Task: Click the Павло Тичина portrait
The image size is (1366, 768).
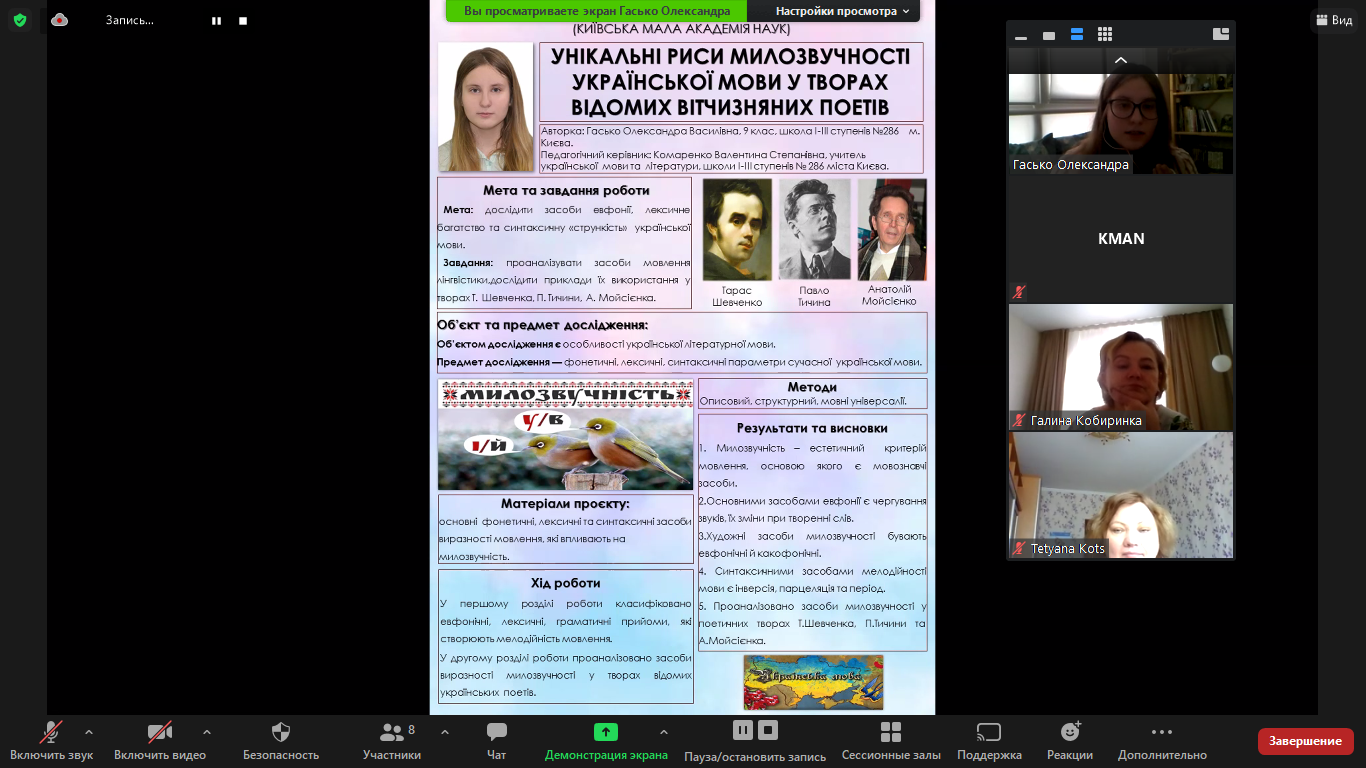Action: tap(814, 230)
